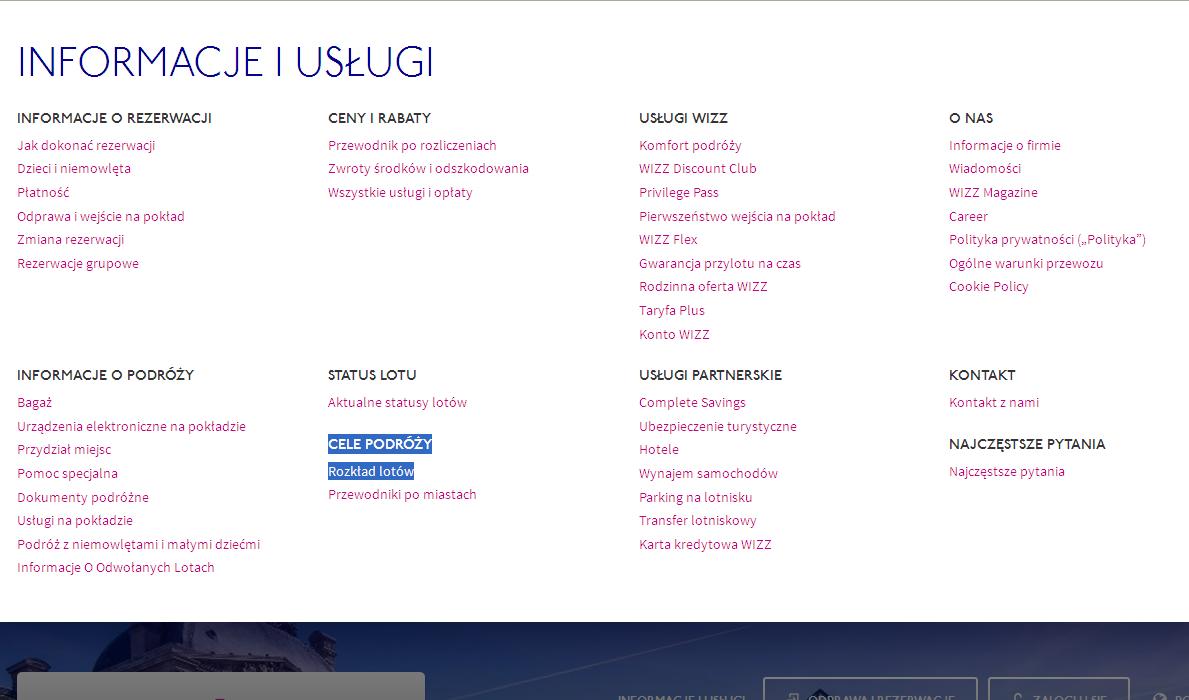
Task: Open Podróż z niemowlętami i małymi dziećmi
Action: (x=139, y=545)
